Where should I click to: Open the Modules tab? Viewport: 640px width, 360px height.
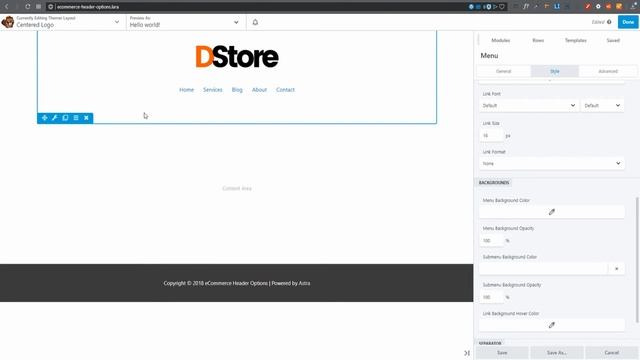(500, 40)
